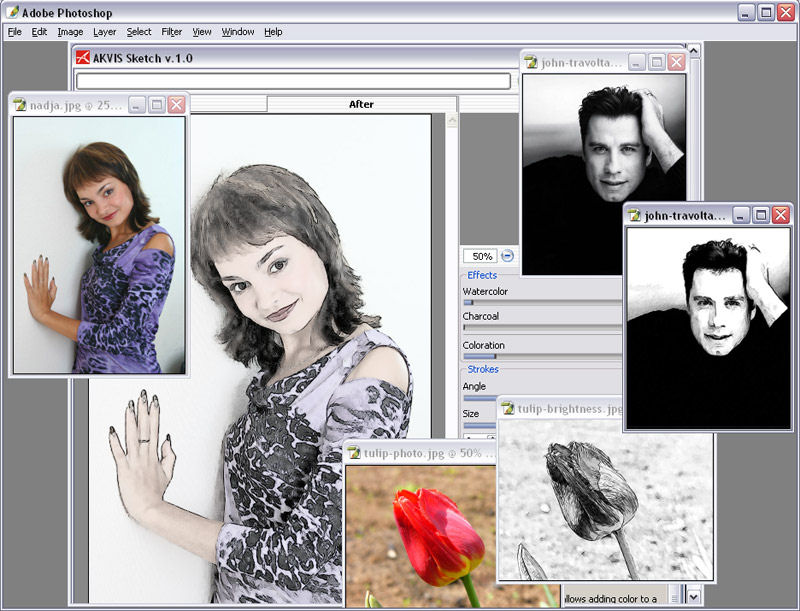Open the Layer menu

click(105, 32)
